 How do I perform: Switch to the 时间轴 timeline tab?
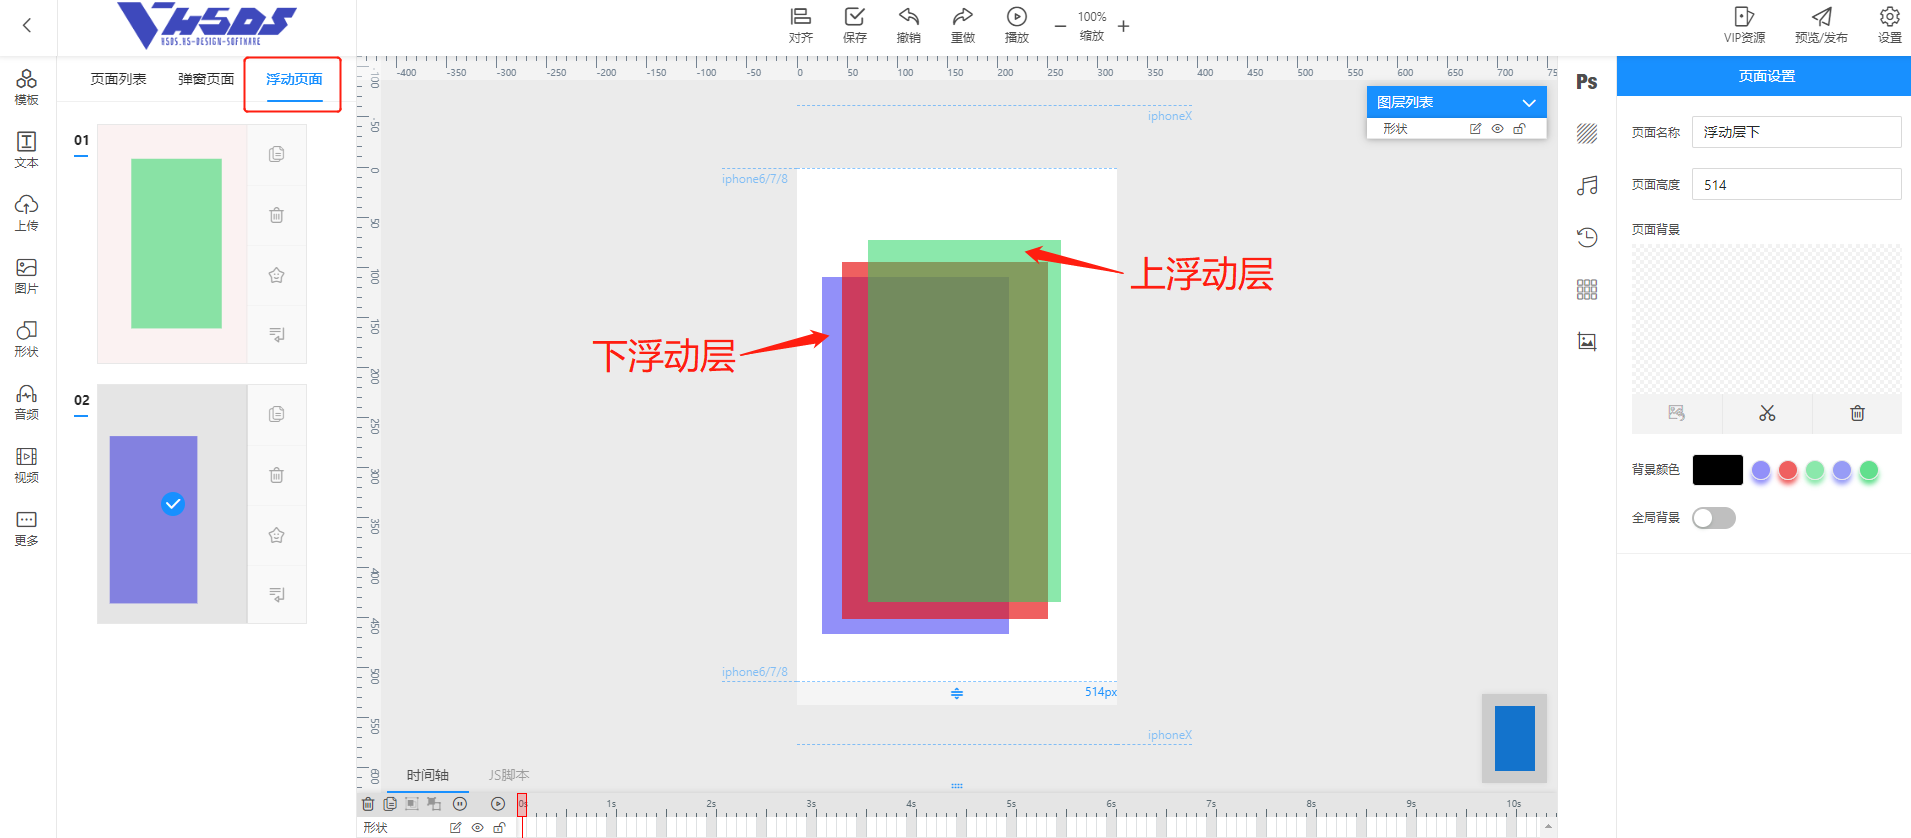point(427,775)
